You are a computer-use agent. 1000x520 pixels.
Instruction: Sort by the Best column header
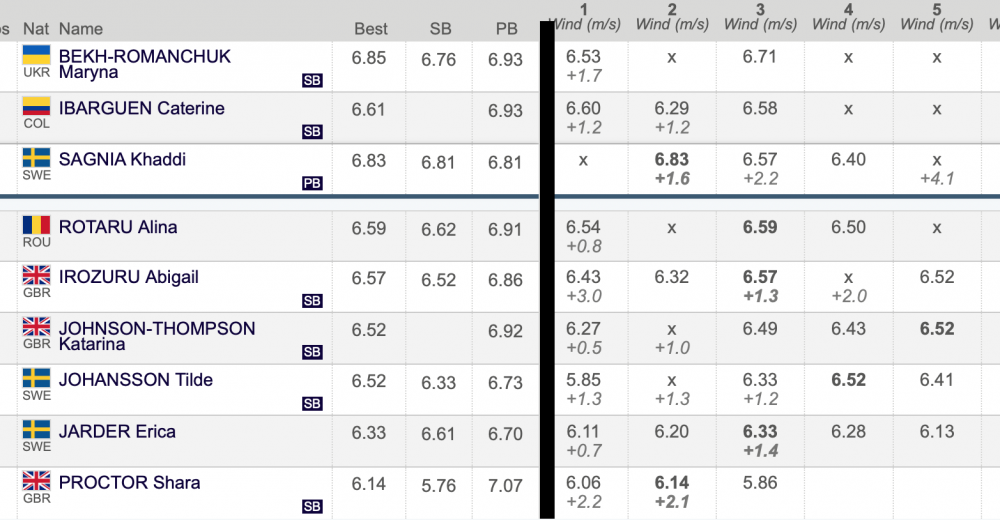click(371, 29)
